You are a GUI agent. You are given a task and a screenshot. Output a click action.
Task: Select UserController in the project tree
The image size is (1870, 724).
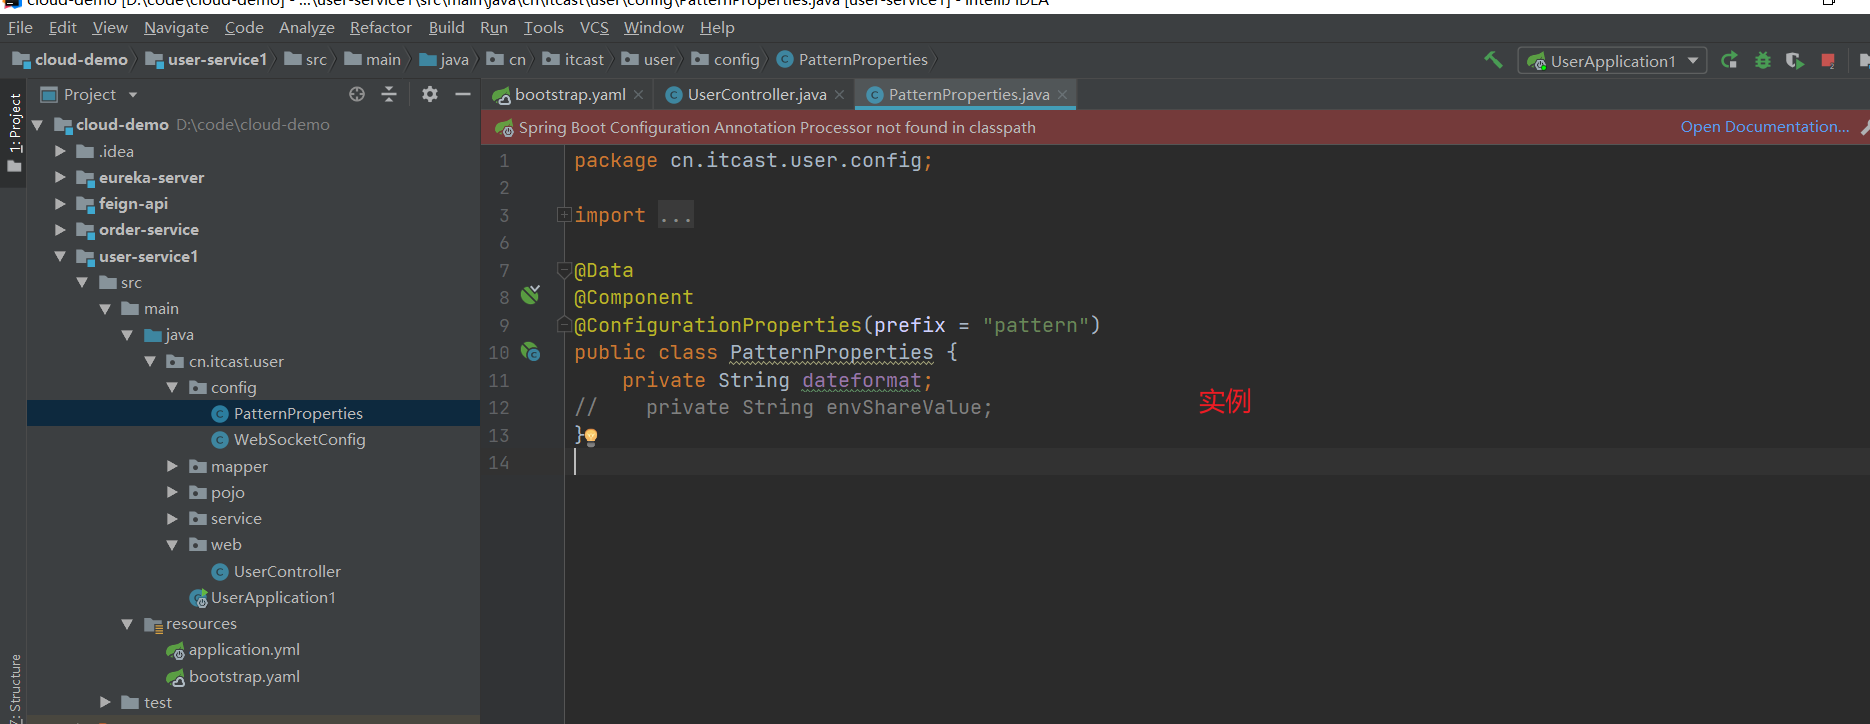[x=287, y=572]
